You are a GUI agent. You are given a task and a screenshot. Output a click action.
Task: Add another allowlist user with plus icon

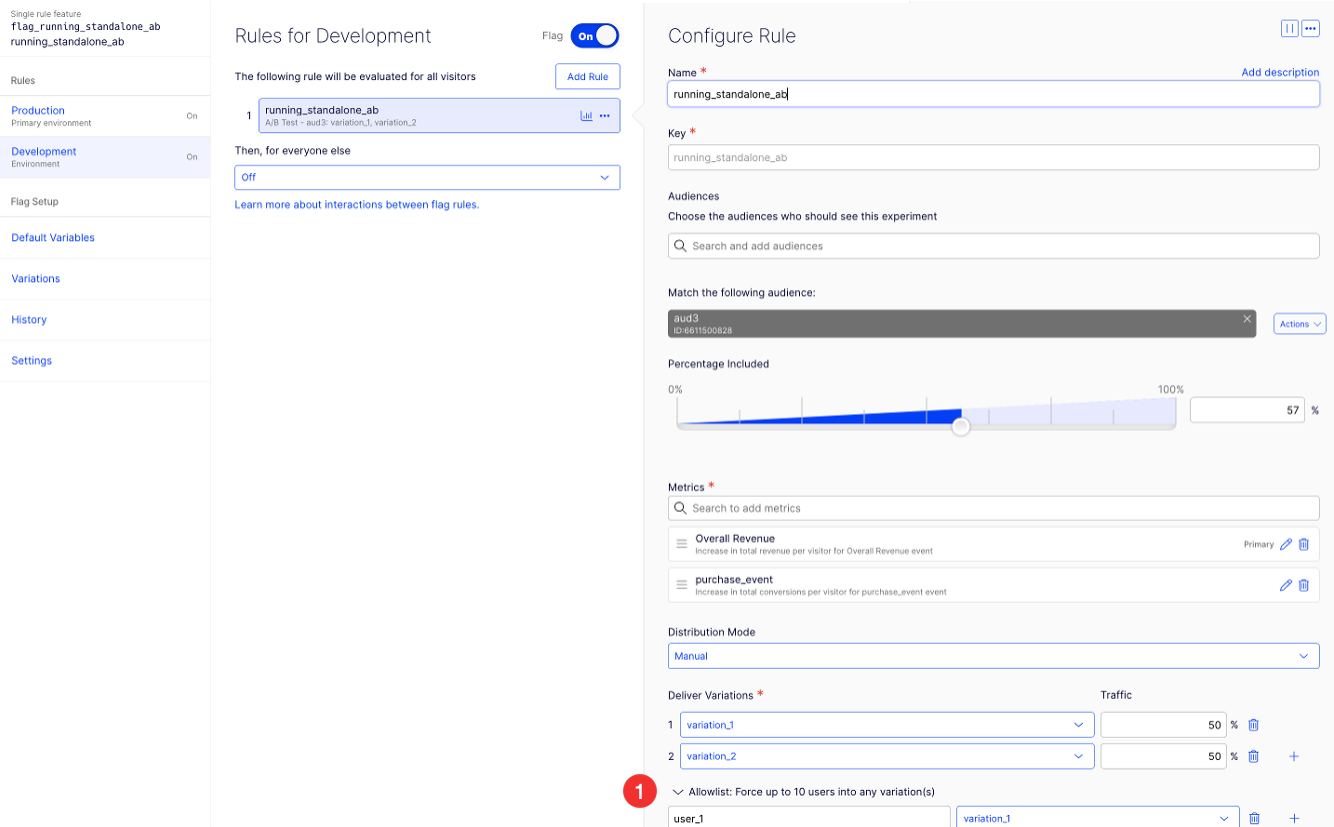[1294, 818]
